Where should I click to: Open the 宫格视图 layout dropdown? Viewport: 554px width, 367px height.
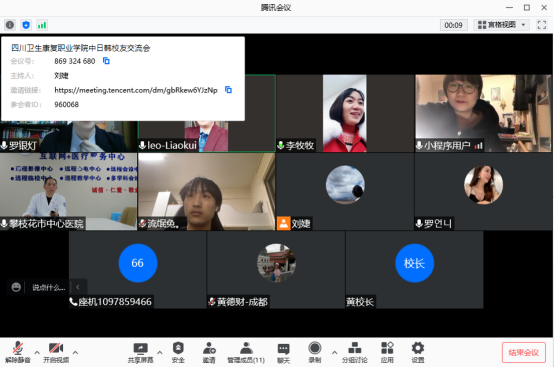tap(501, 25)
